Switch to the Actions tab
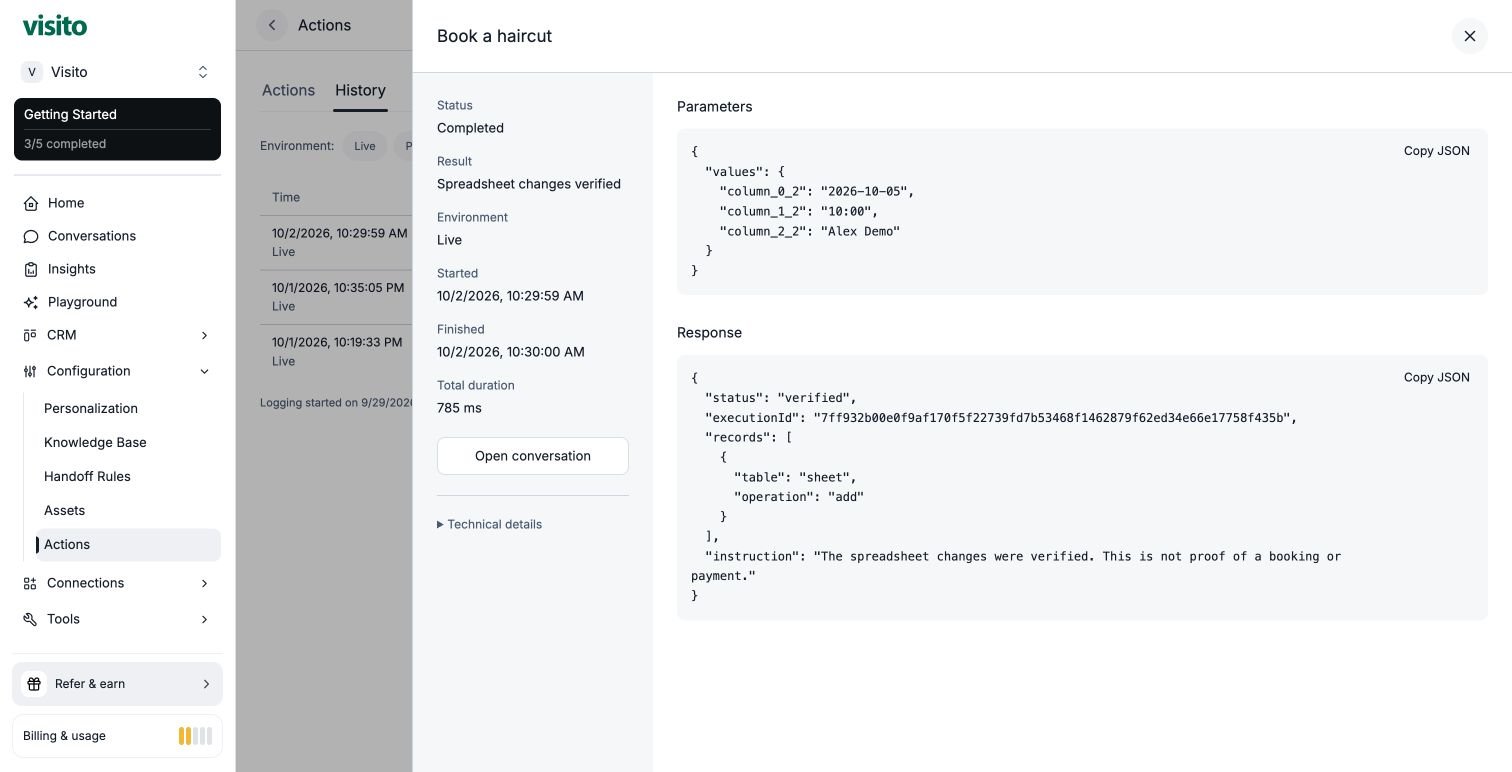Viewport: 1512px width, 772px height. [288, 90]
